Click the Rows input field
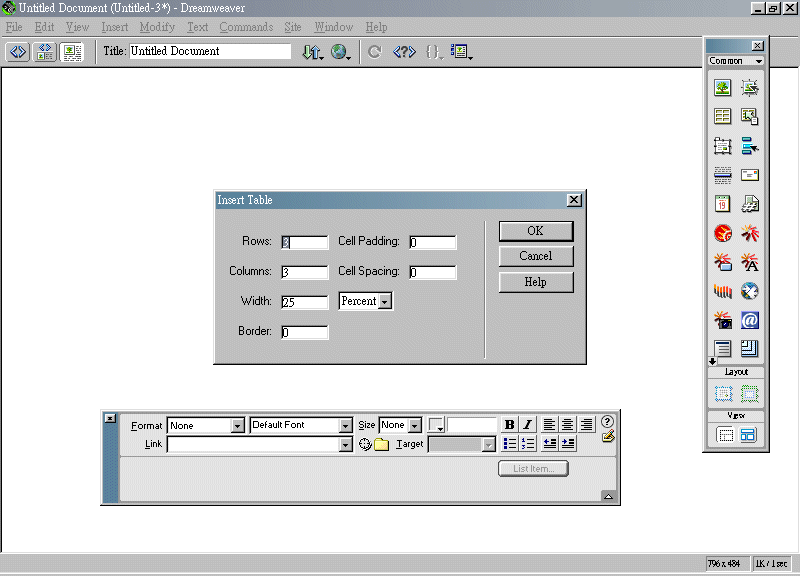Image resolution: width=800 pixels, height=576 pixels. tap(305, 242)
